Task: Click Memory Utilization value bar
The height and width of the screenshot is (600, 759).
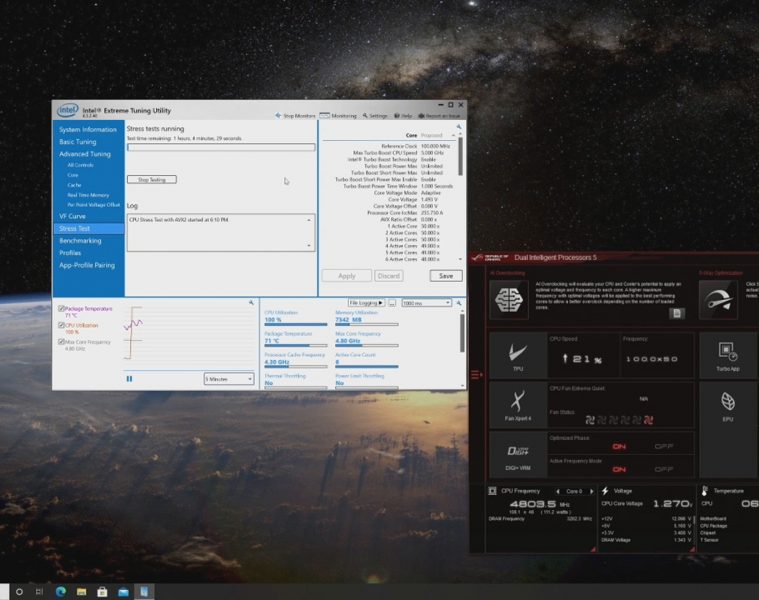Action: [366, 324]
